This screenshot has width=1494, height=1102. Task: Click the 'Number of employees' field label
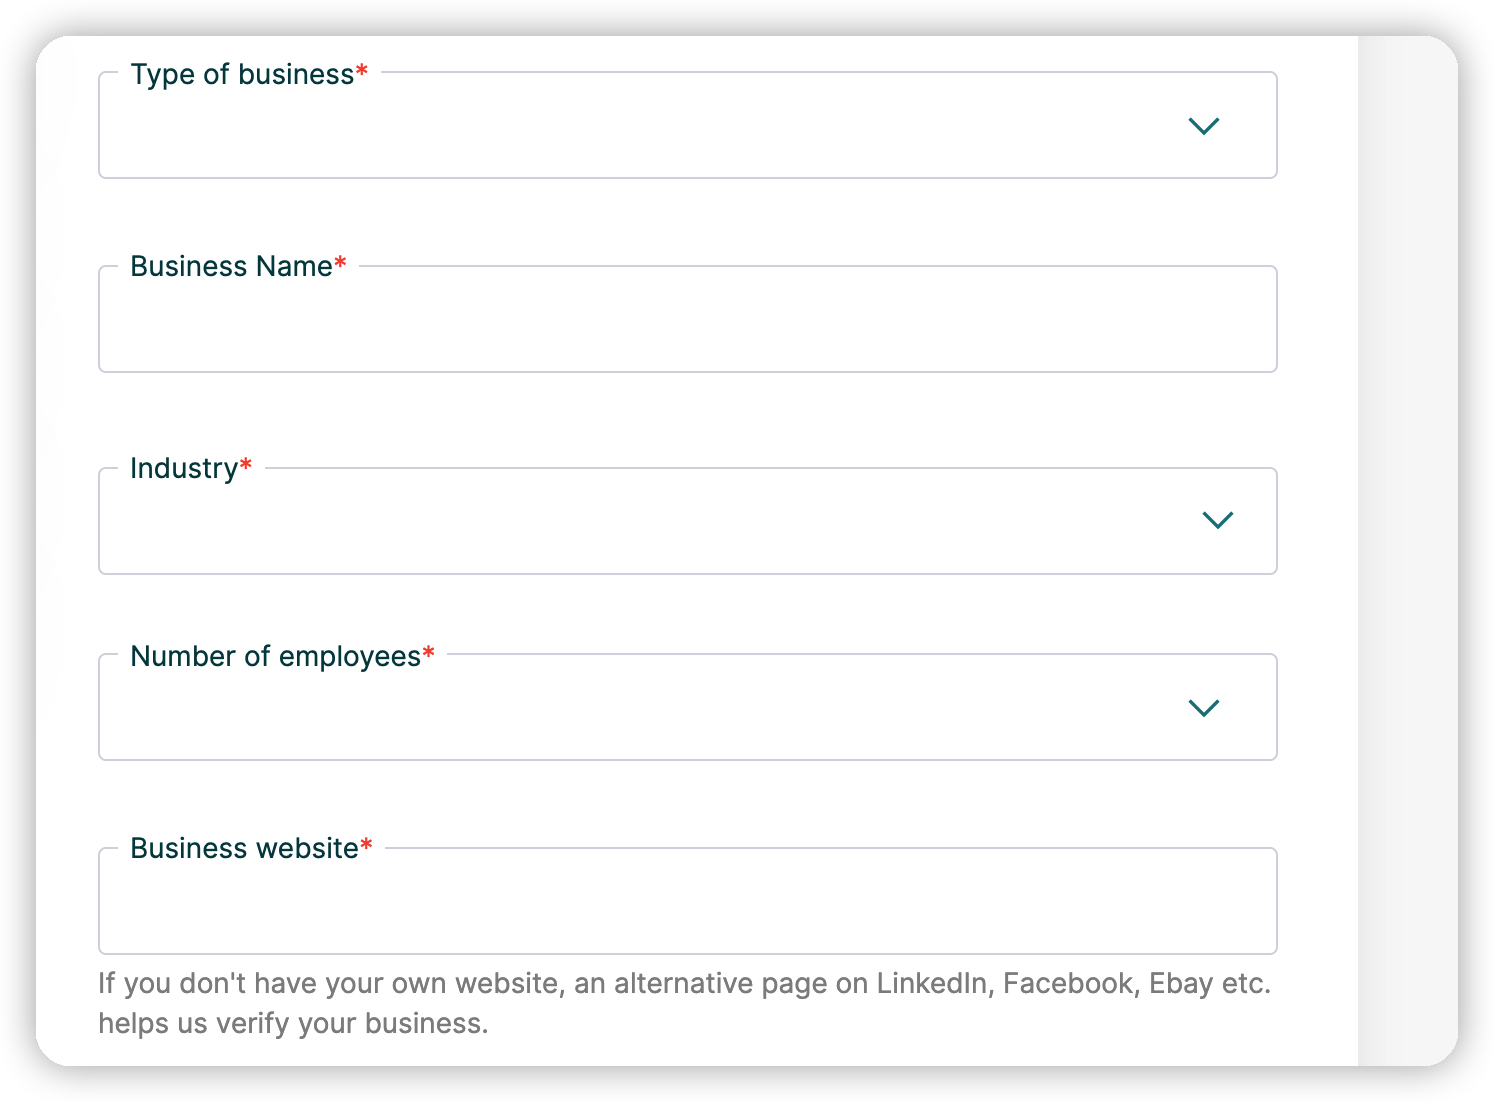click(275, 657)
